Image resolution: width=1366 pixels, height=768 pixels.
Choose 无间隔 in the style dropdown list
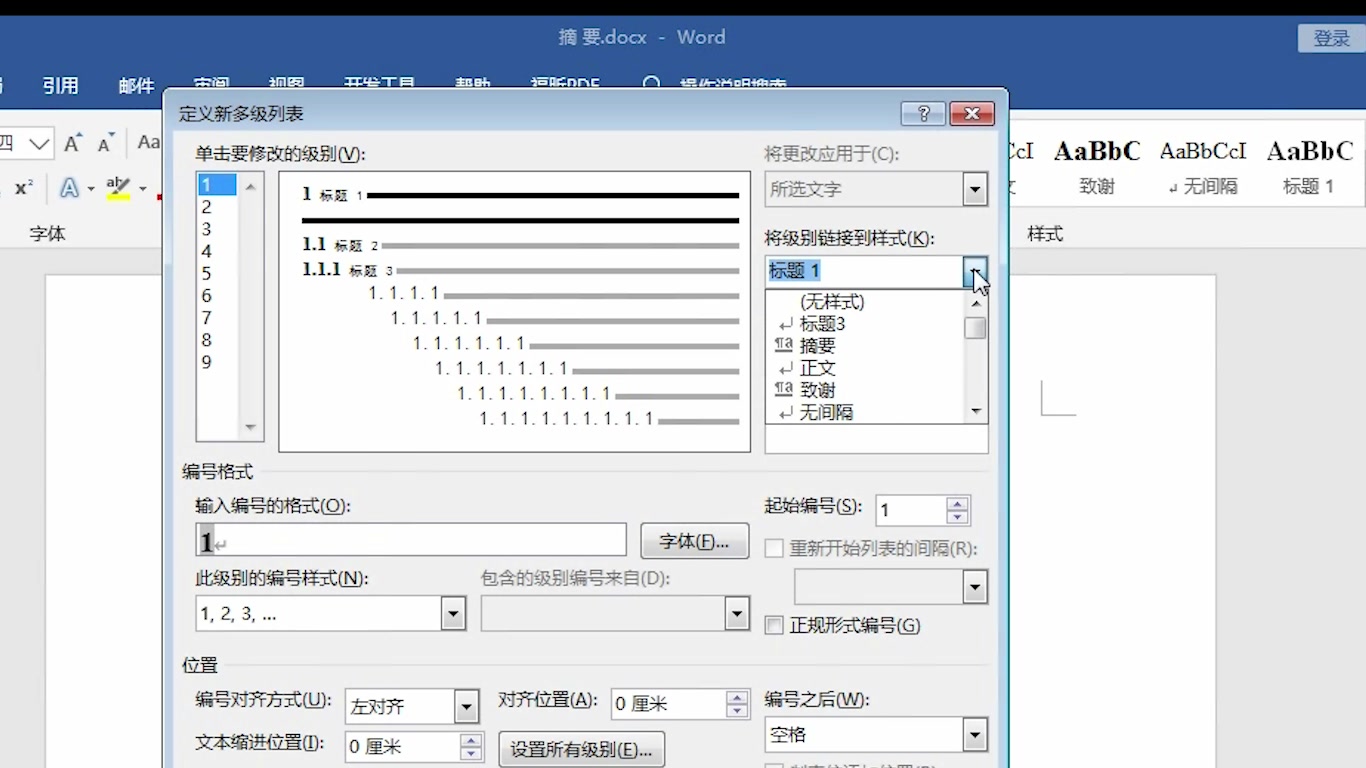pyautogui.click(x=826, y=412)
